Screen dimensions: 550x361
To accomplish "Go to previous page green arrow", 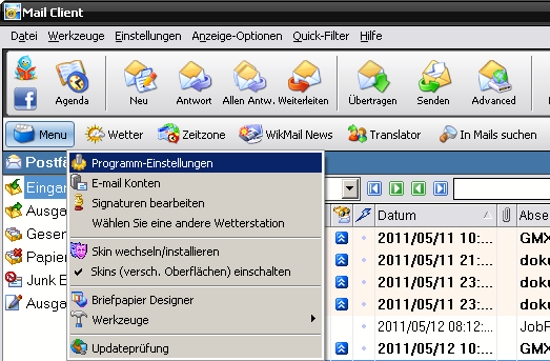I will [418, 188].
